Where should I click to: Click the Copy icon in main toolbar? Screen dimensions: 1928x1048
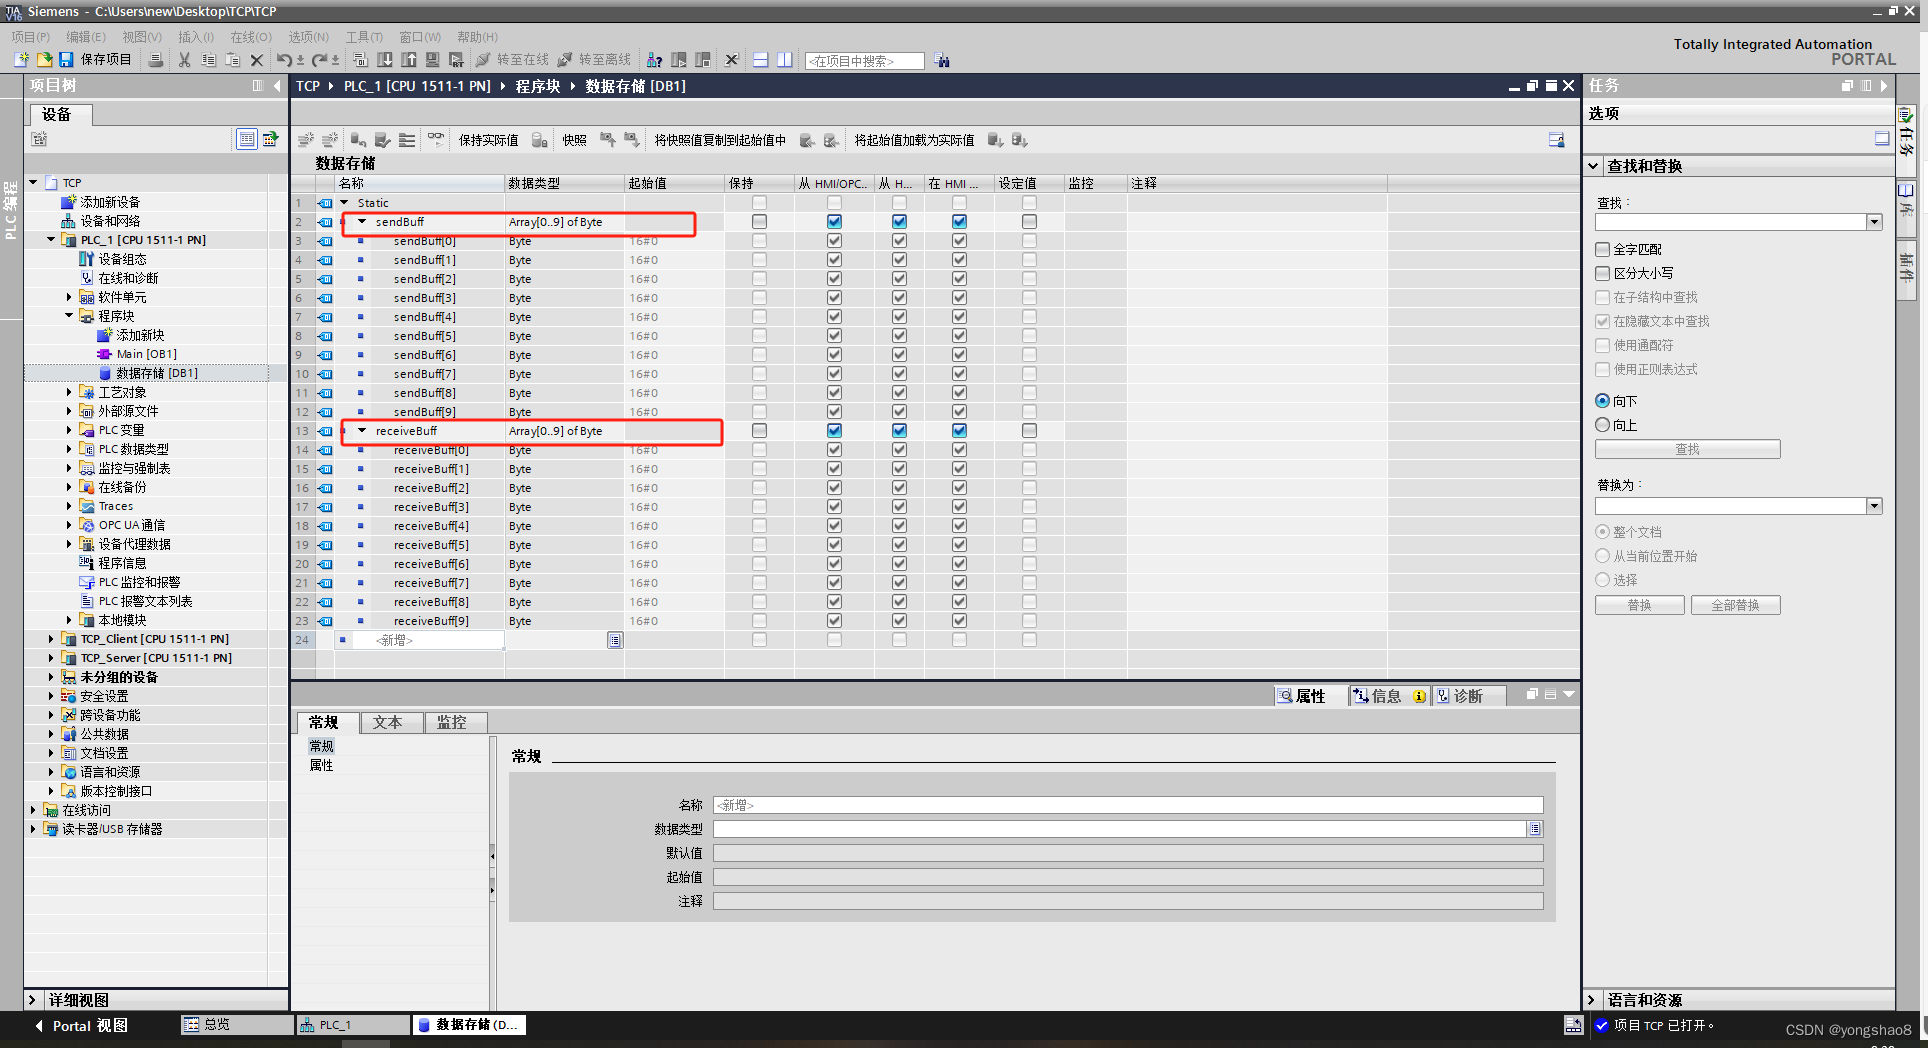click(208, 60)
